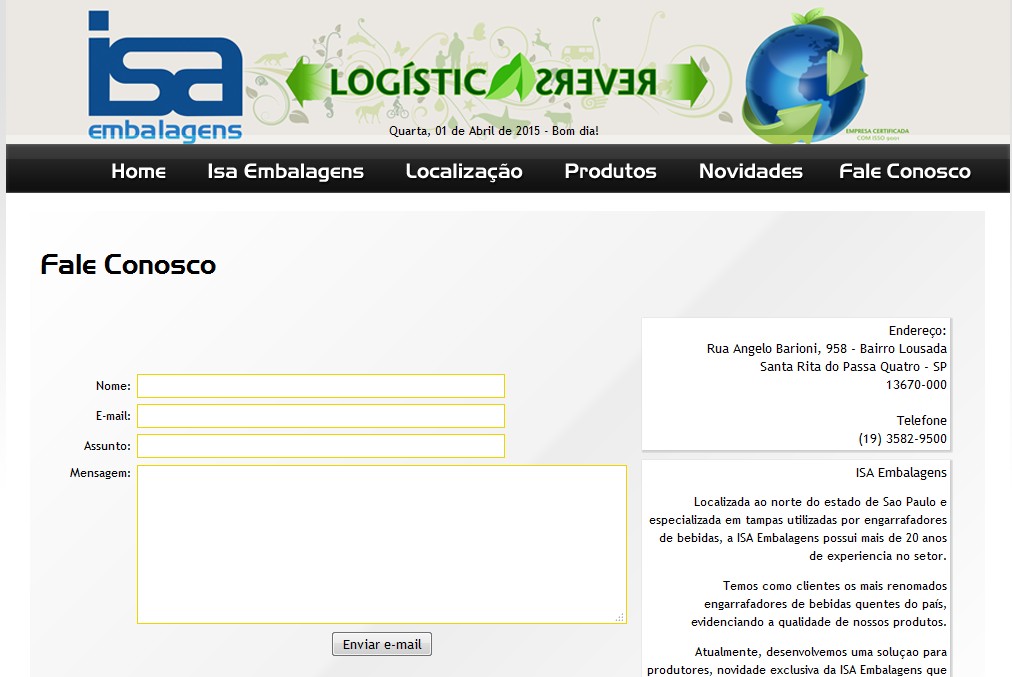The width and height of the screenshot is (1012, 677).
Task: Select Fale Conosco in navigation bar
Action: [904, 171]
